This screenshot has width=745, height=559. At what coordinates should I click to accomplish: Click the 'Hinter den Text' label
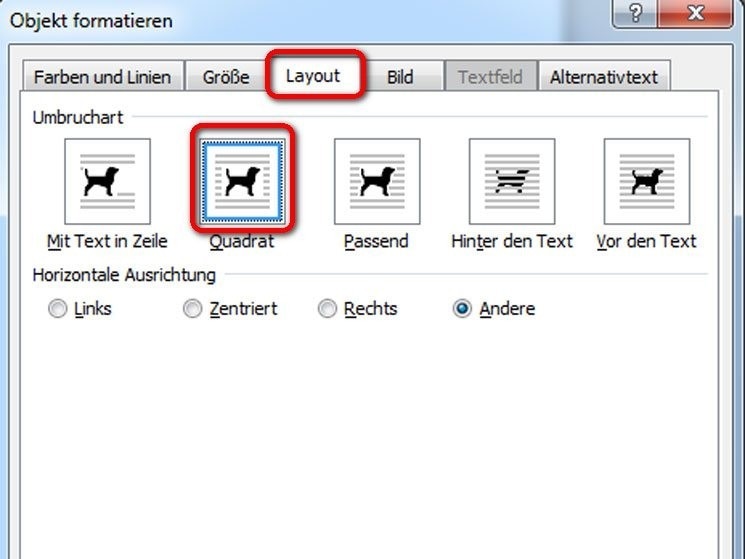coord(512,241)
